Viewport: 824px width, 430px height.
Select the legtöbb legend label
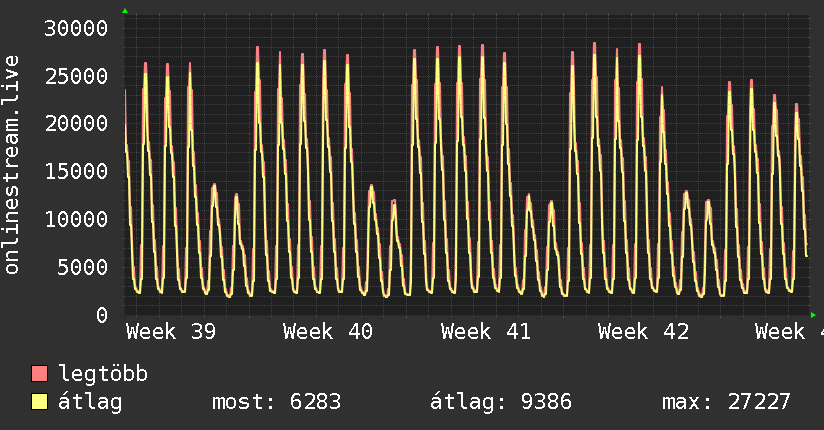(x=103, y=373)
